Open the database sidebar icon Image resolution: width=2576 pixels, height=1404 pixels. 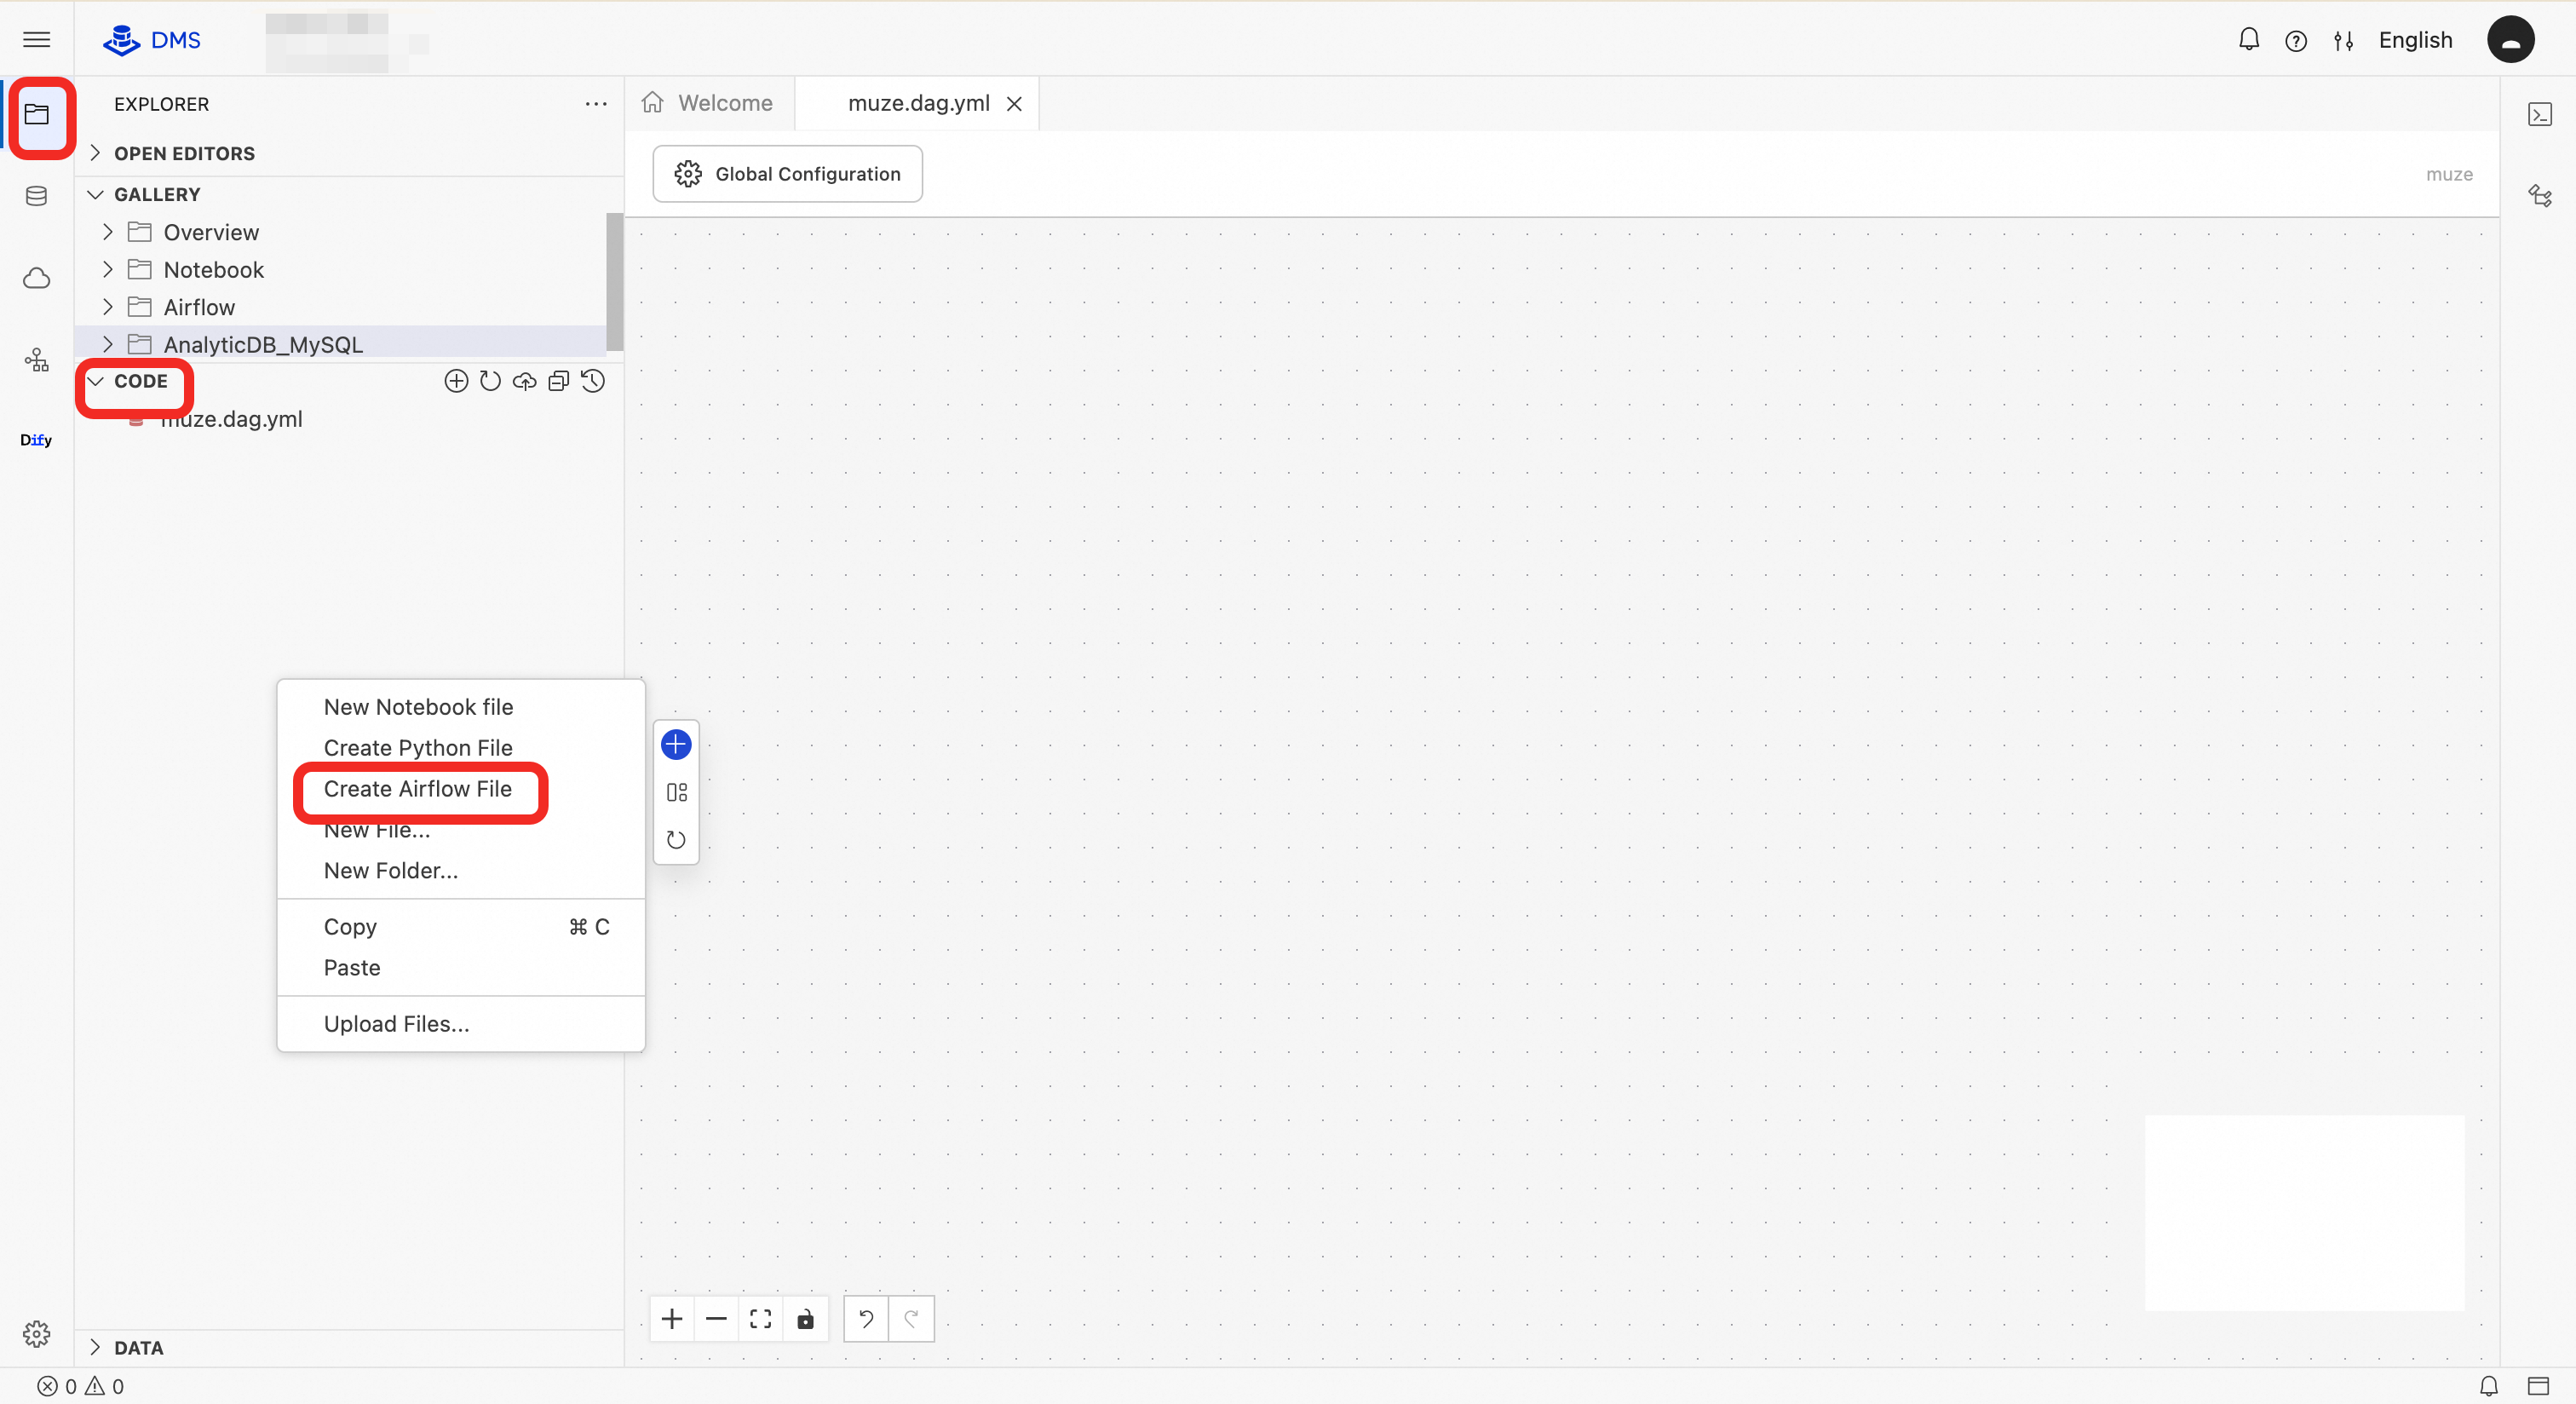coord(37,196)
